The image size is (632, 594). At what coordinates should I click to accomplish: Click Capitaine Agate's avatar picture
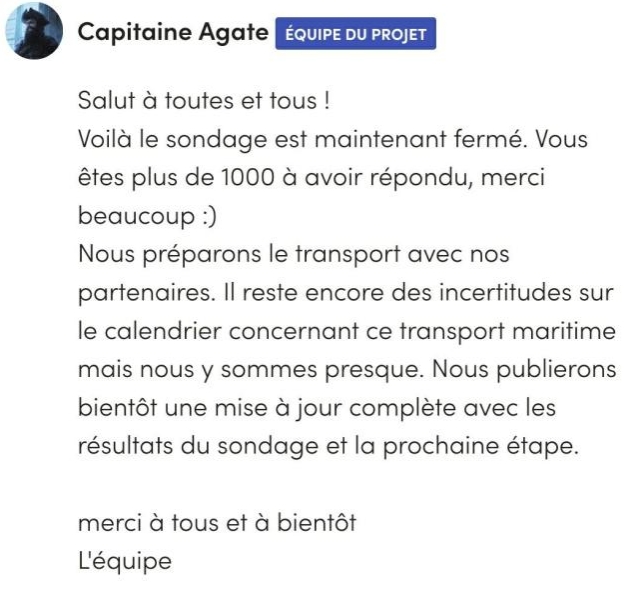coord(35,33)
